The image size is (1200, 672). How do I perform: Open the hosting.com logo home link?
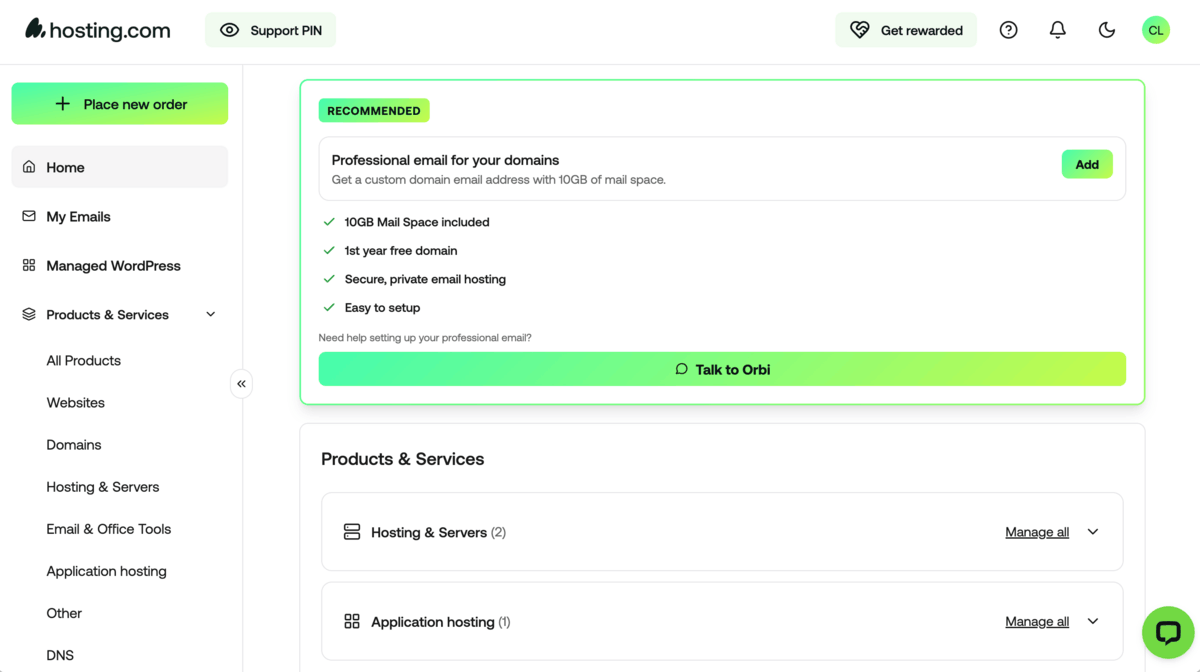pyautogui.click(x=98, y=30)
